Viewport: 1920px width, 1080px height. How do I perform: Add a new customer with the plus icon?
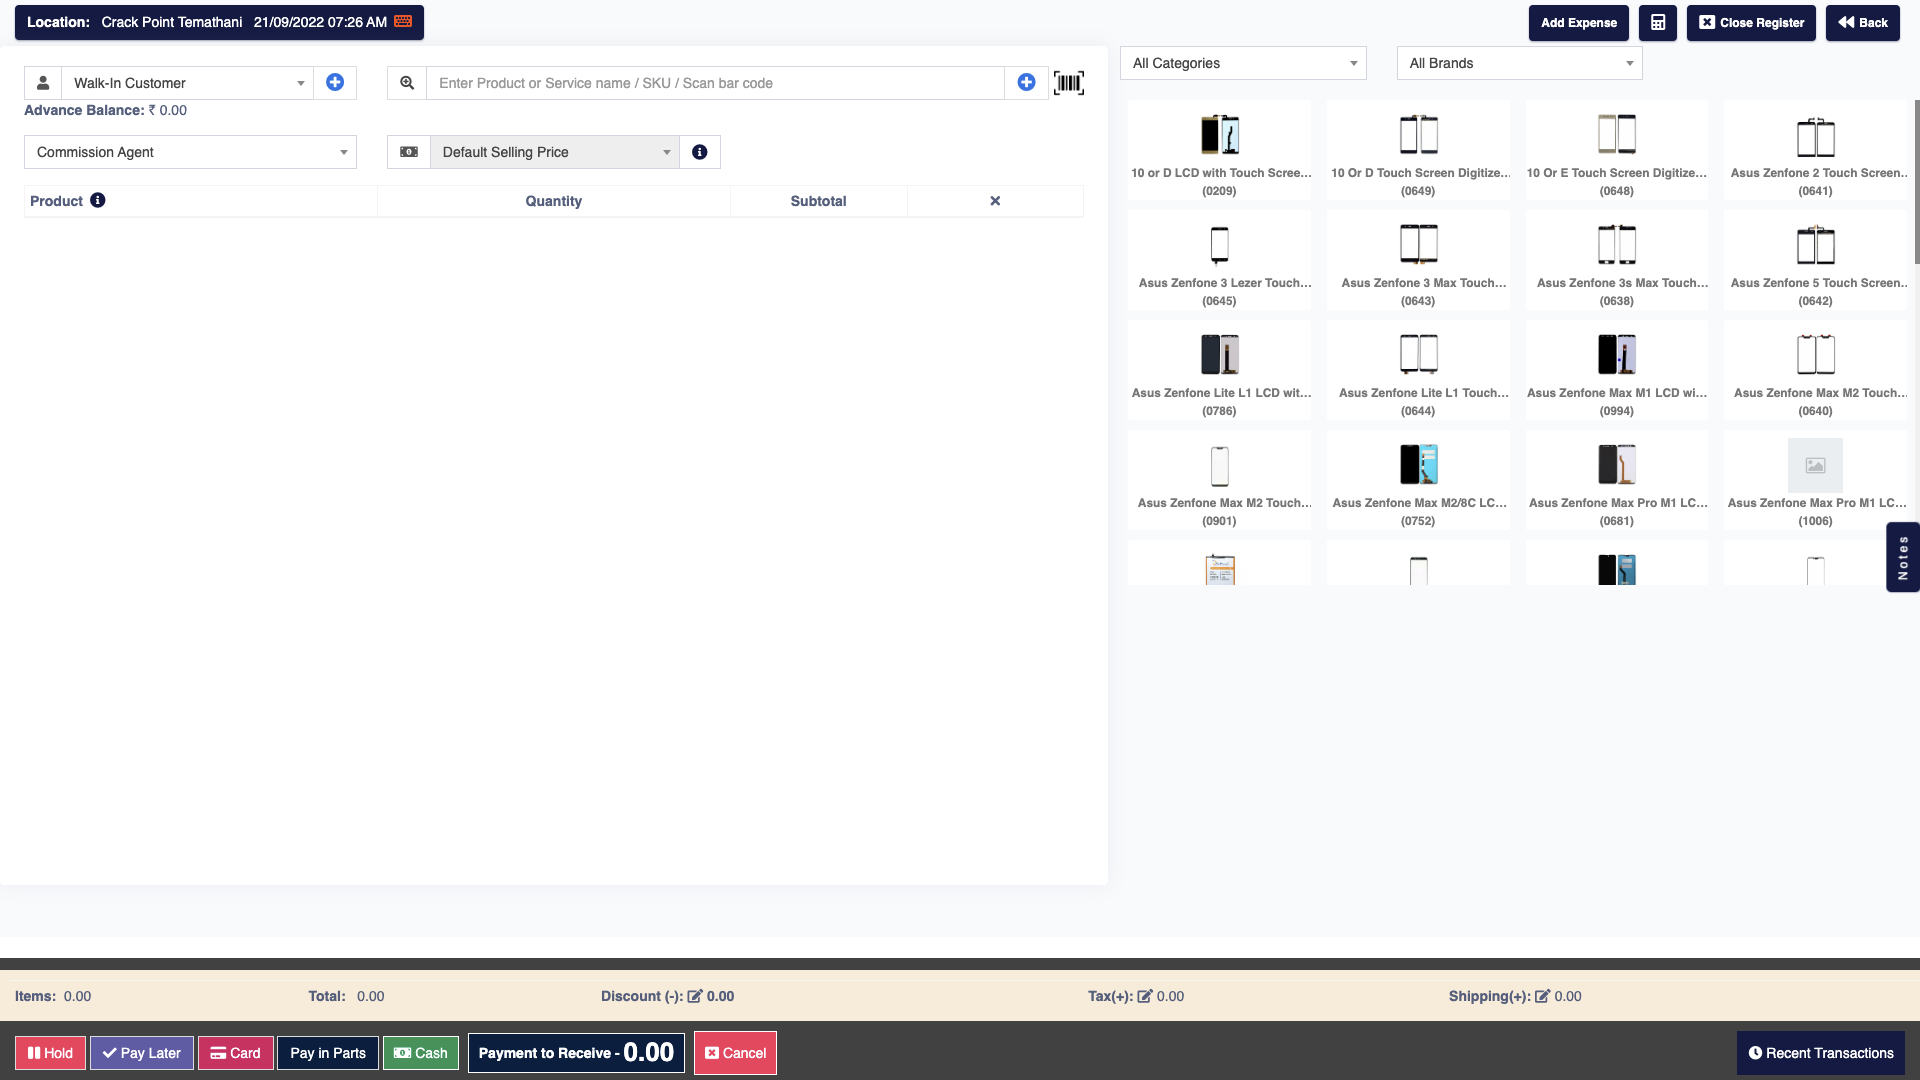click(x=335, y=82)
